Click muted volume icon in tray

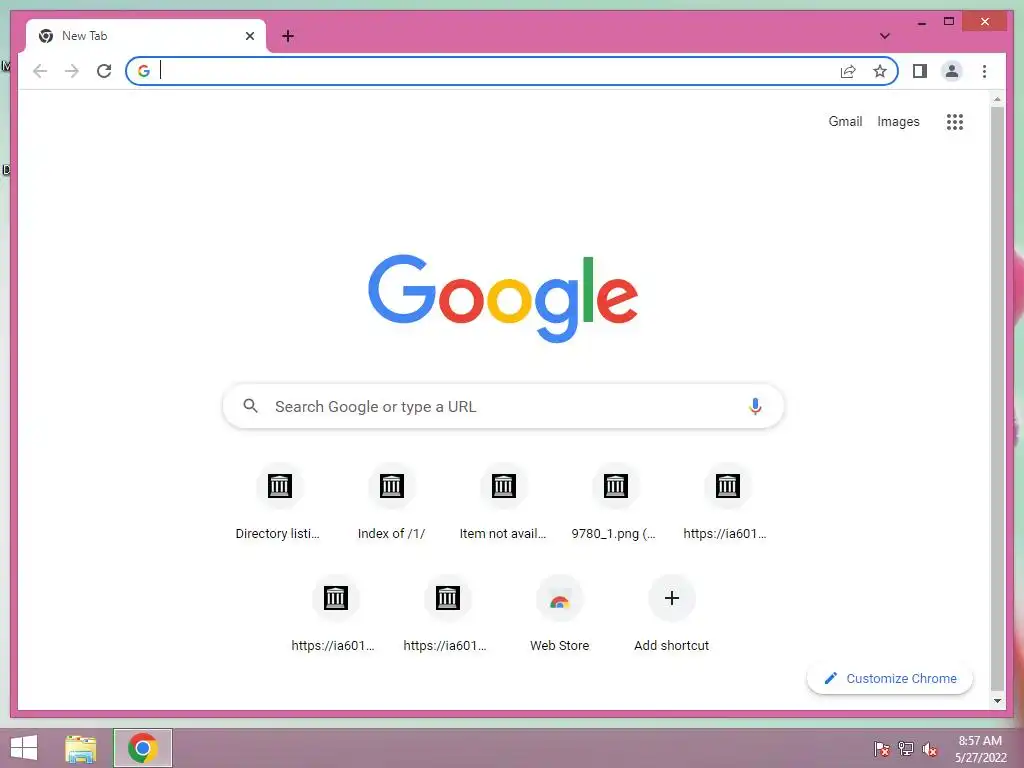pos(929,749)
